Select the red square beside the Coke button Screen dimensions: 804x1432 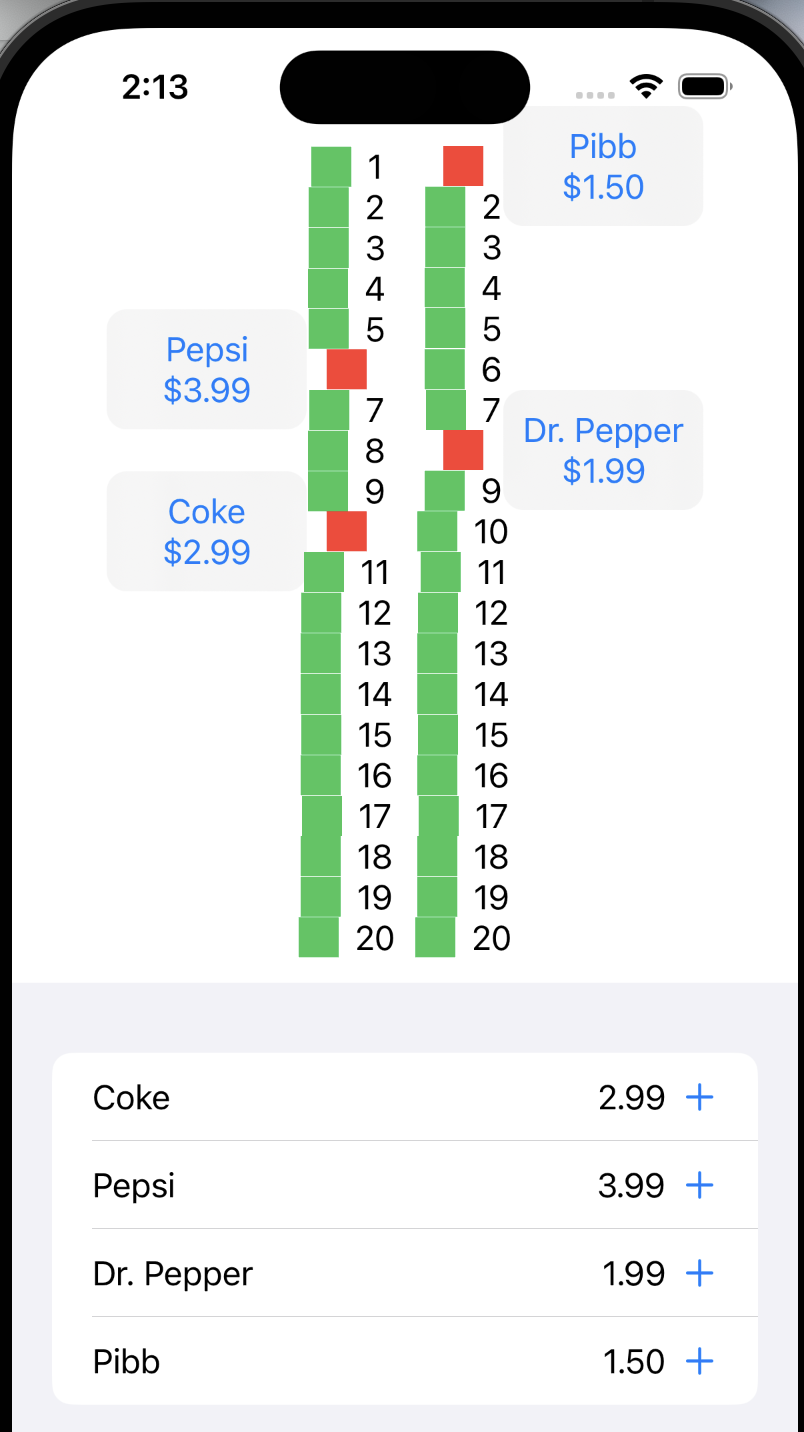(x=347, y=530)
